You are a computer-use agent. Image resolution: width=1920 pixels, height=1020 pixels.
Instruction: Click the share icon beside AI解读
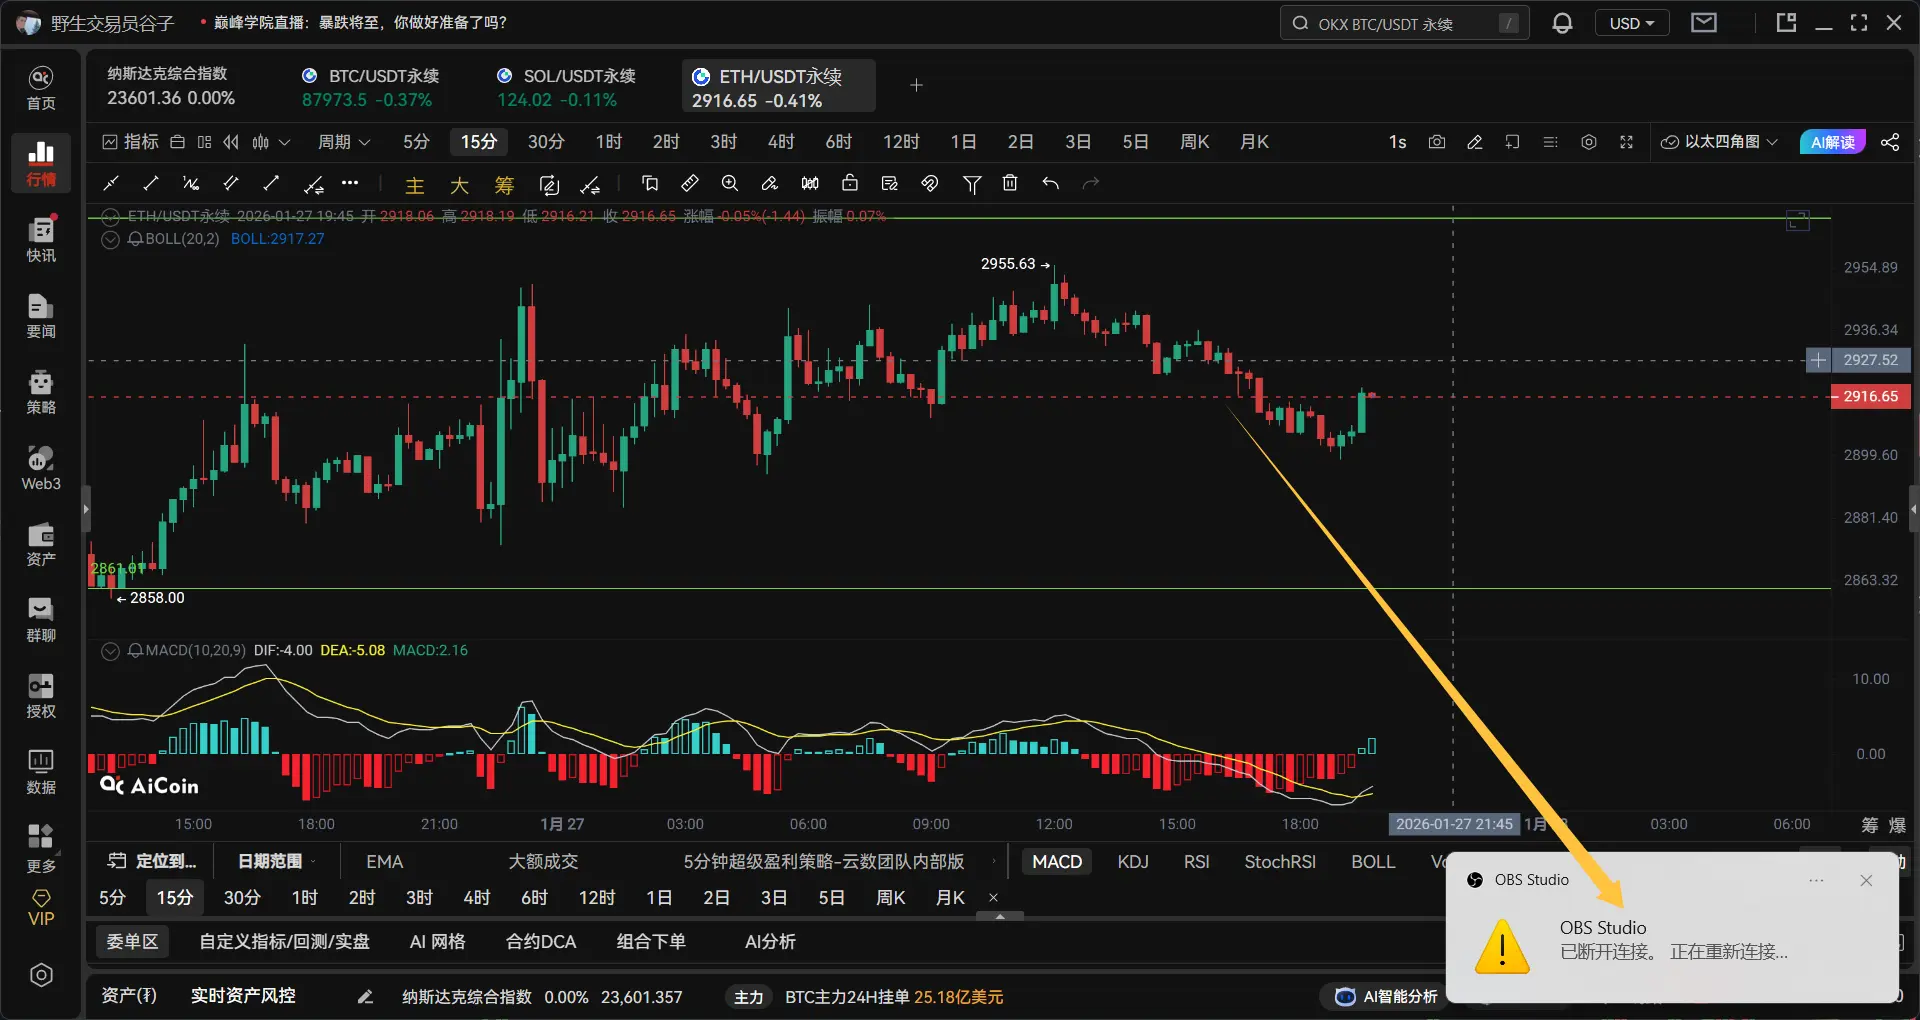point(1890,142)
